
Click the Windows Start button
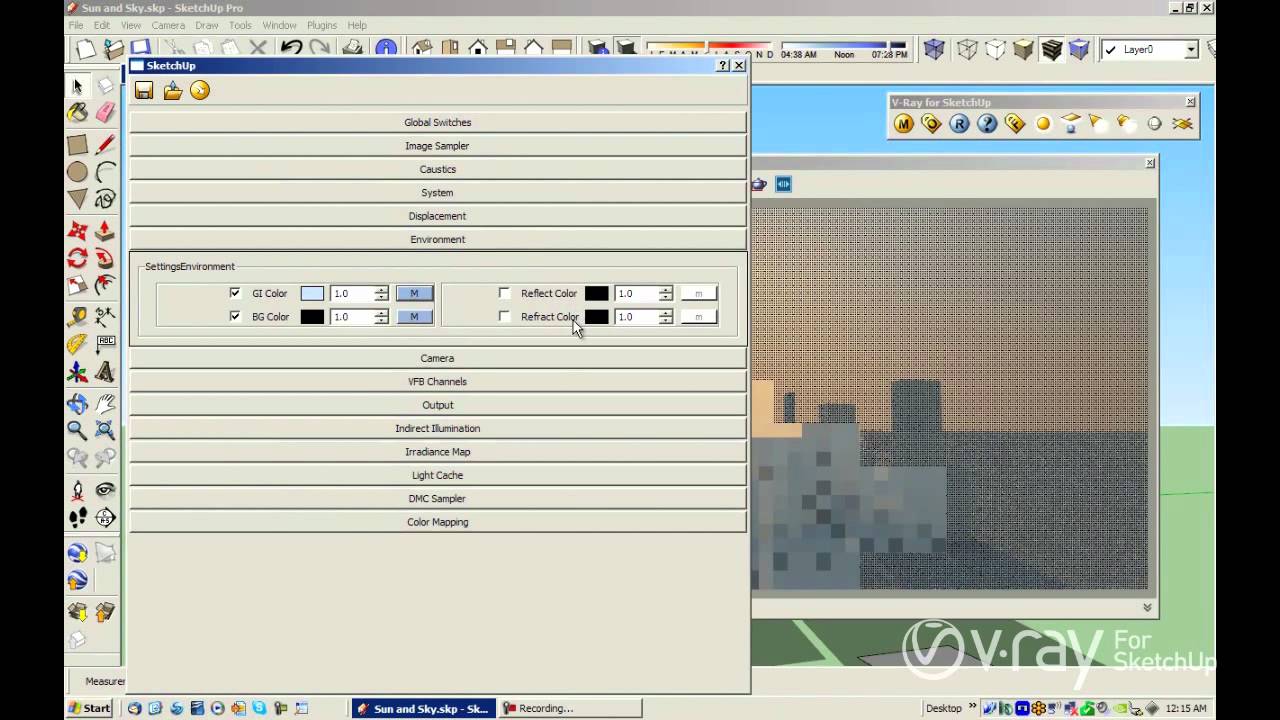[x=89, y=708]
